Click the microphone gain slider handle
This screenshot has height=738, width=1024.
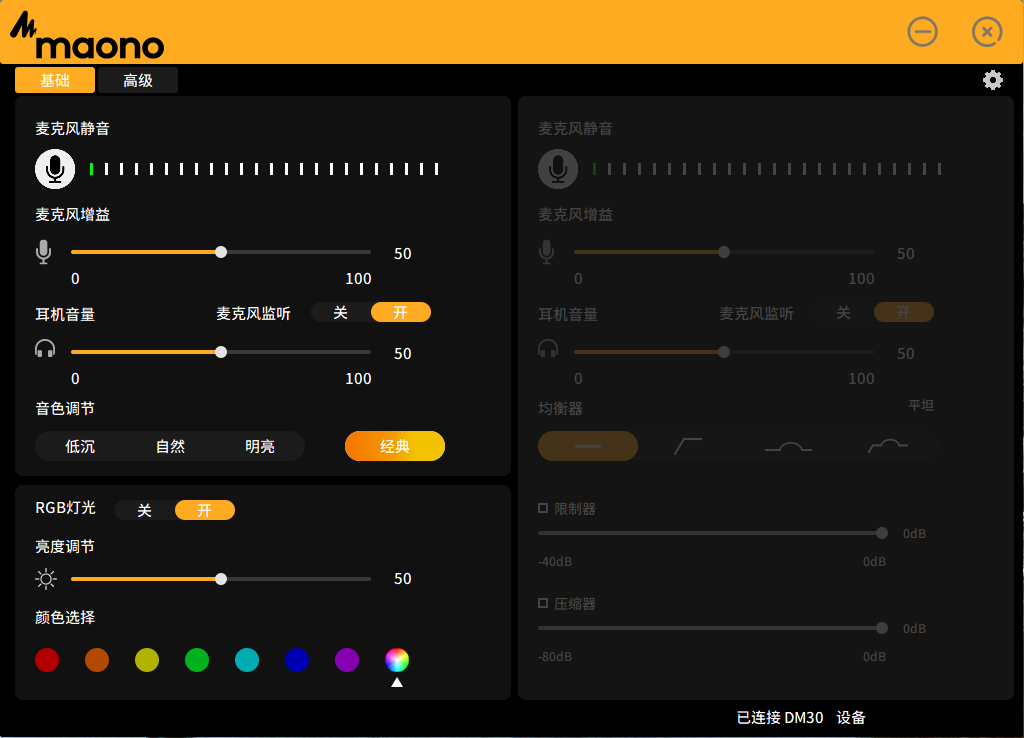point(221,252)
